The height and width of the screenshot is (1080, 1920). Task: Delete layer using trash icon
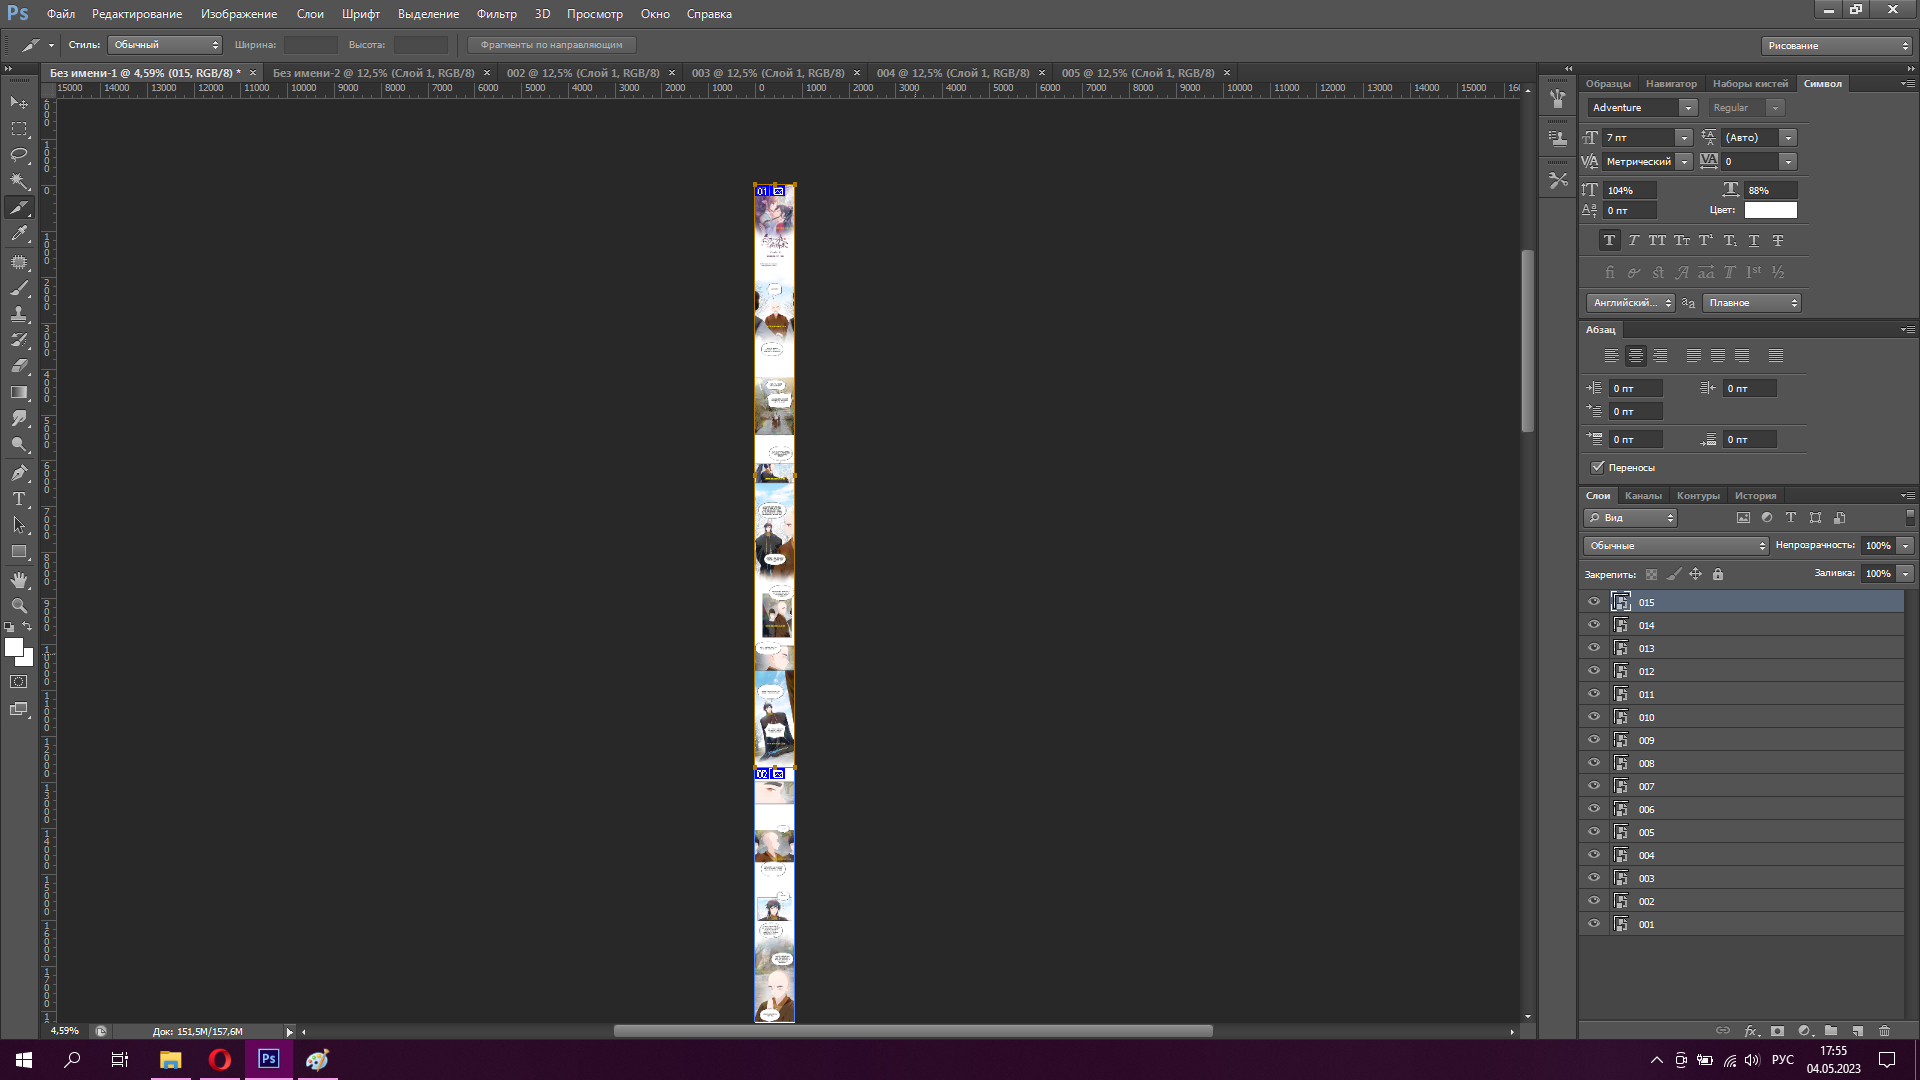[x=1884, y=1030]
